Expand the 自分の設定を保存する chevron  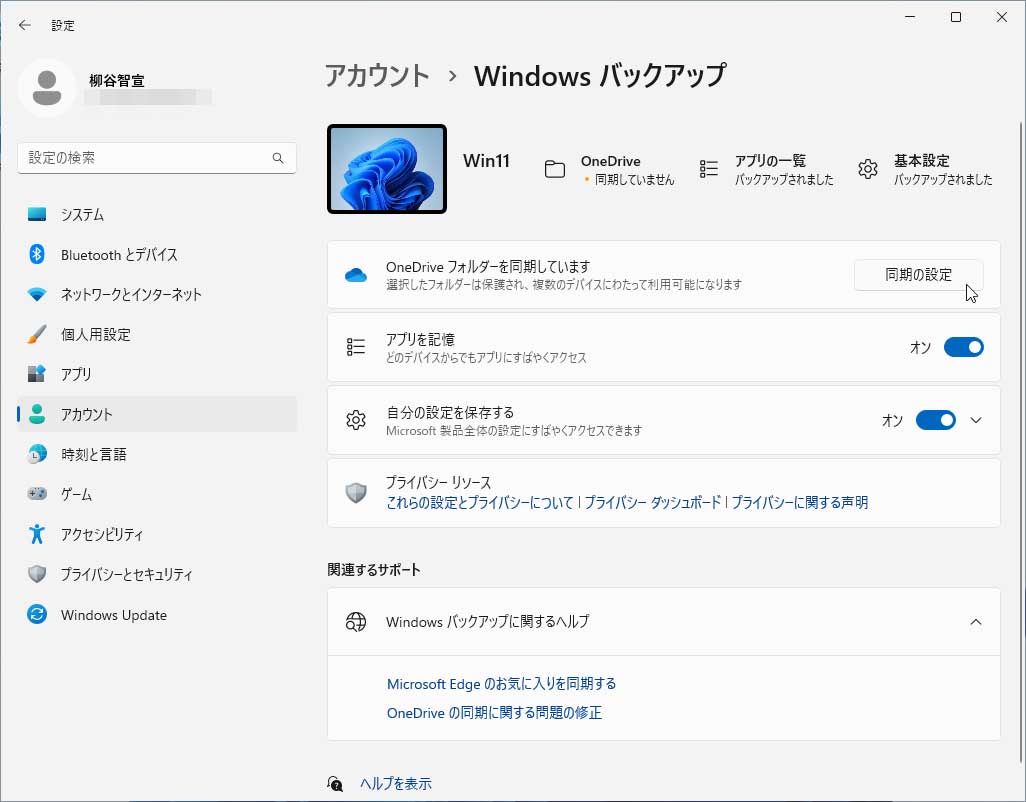[976, 420]
